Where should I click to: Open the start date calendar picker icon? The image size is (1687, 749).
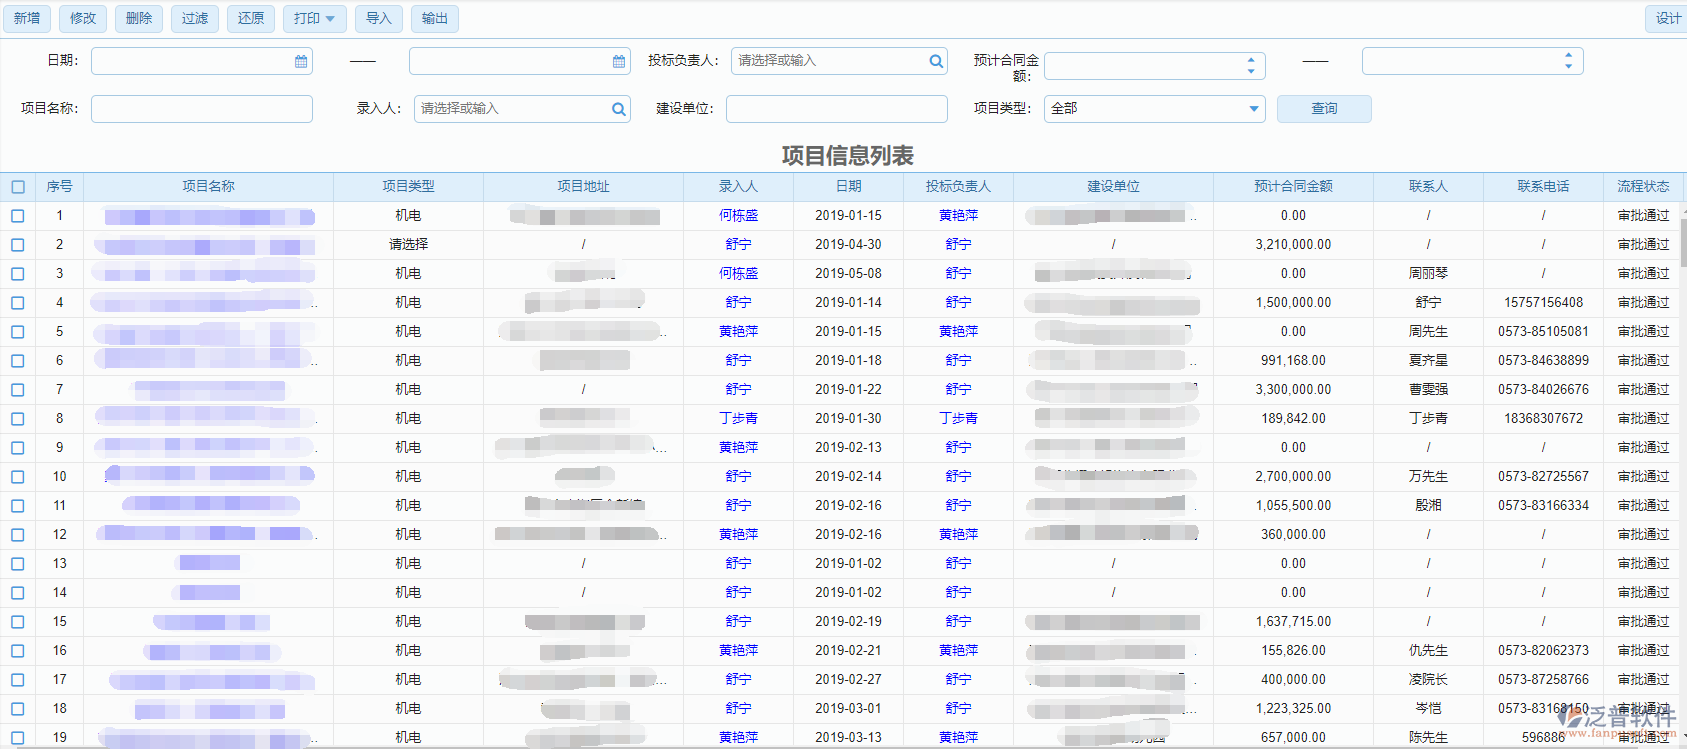click(x=301, y=61)
